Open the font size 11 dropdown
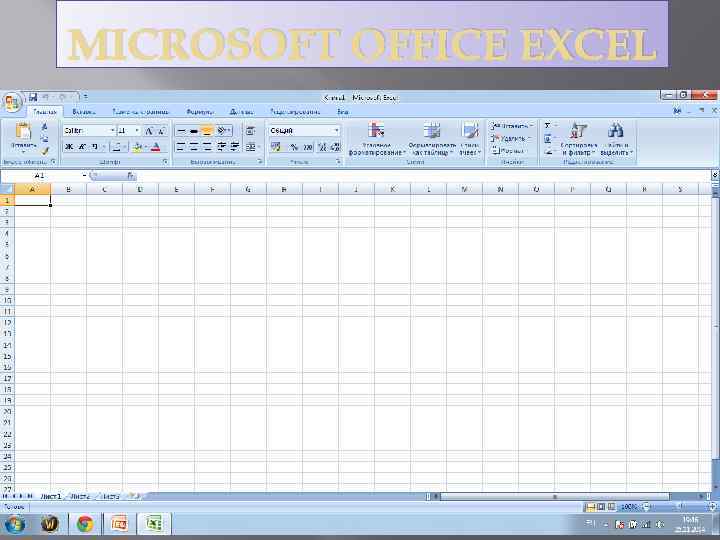The height and width of the screenshot is (540, 720). [137, 131]
